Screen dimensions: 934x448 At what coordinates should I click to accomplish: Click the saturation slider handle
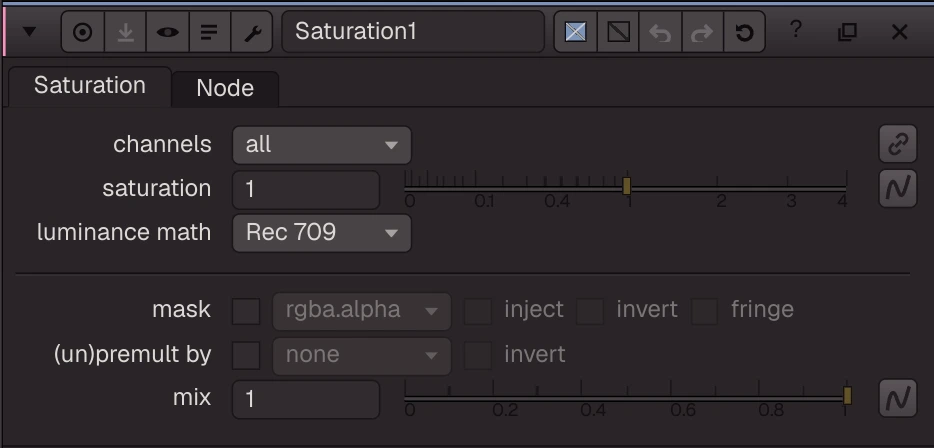pos(627,186)
